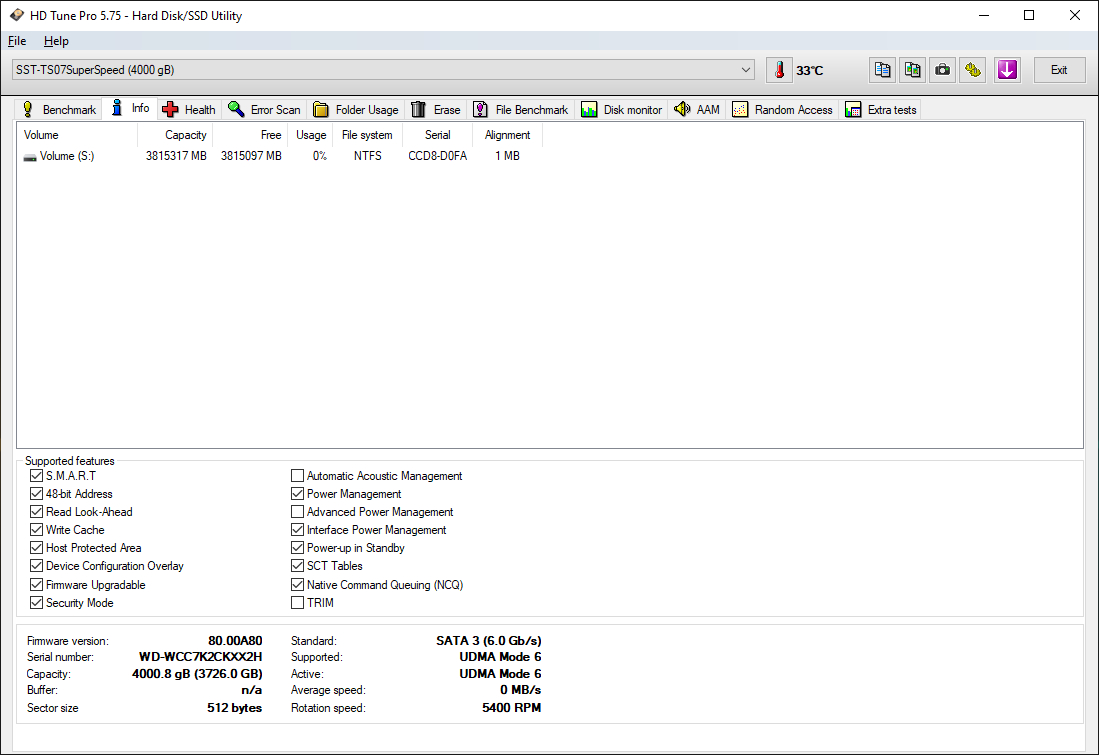
Task: Sort by the Alignment column header
Action: (x=507, y=135)
